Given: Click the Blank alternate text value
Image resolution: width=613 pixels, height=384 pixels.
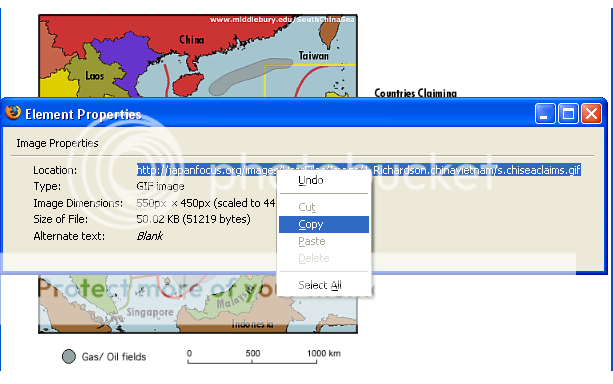Looking at the screenshot, I should point(150,236).
